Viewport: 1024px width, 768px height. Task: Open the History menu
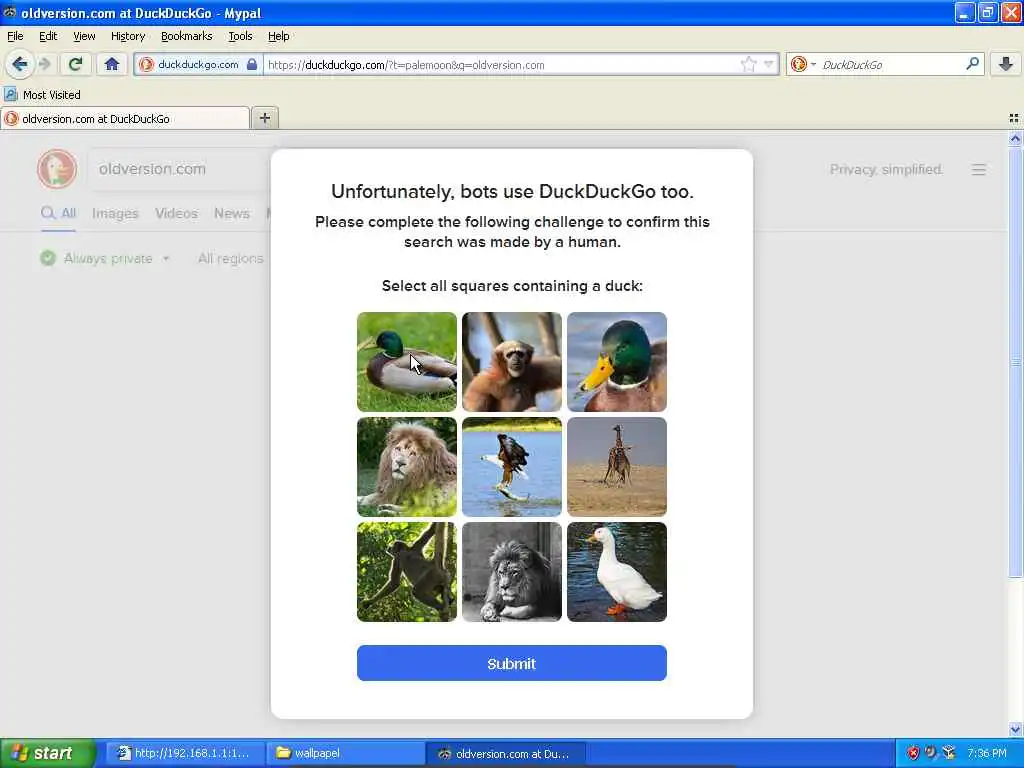coord(127,36)
